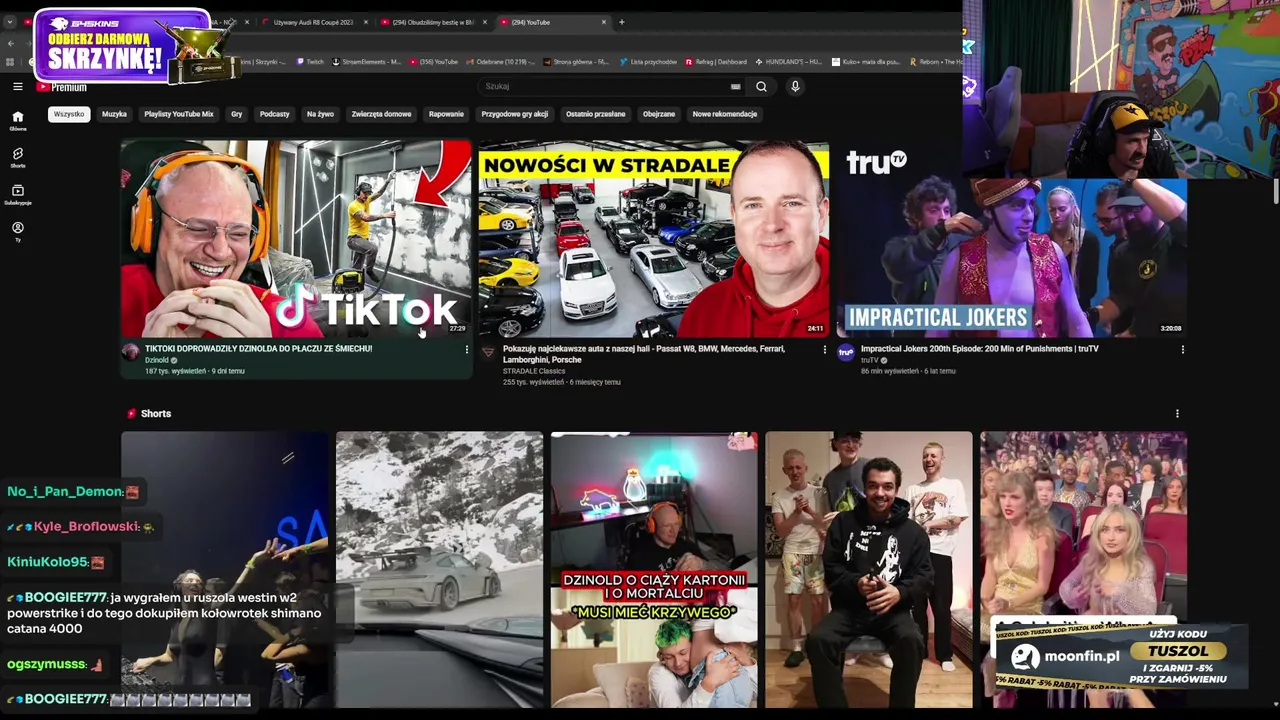This screenshot has height=720, width=1280.
Task: Open the Twitch bookmark
Action: [310, 62]
